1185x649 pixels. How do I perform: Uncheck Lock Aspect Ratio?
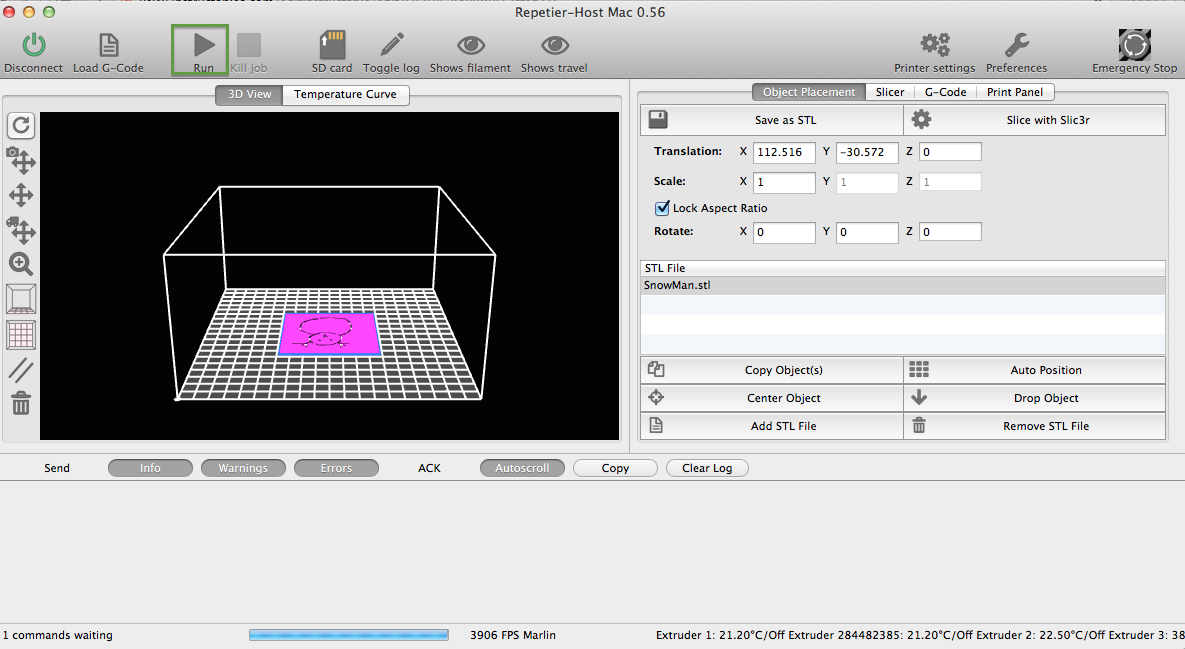point(662,208)
